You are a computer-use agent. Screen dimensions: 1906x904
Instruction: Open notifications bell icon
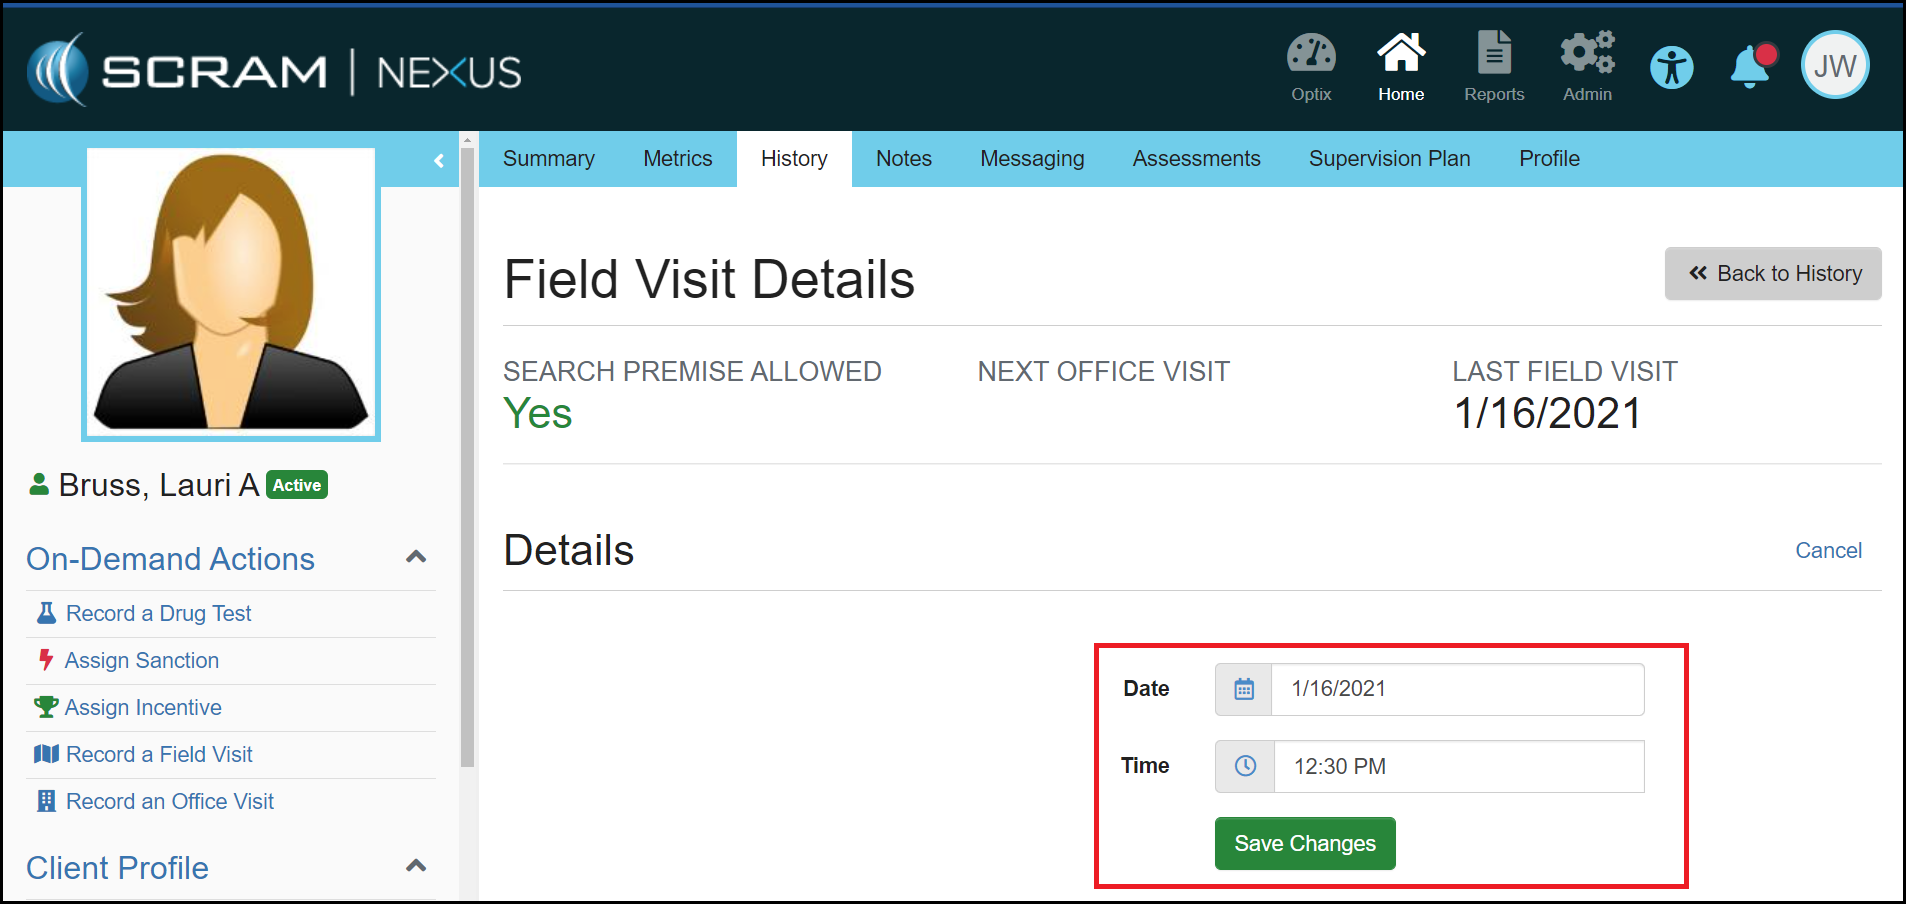coord(1750,68)
